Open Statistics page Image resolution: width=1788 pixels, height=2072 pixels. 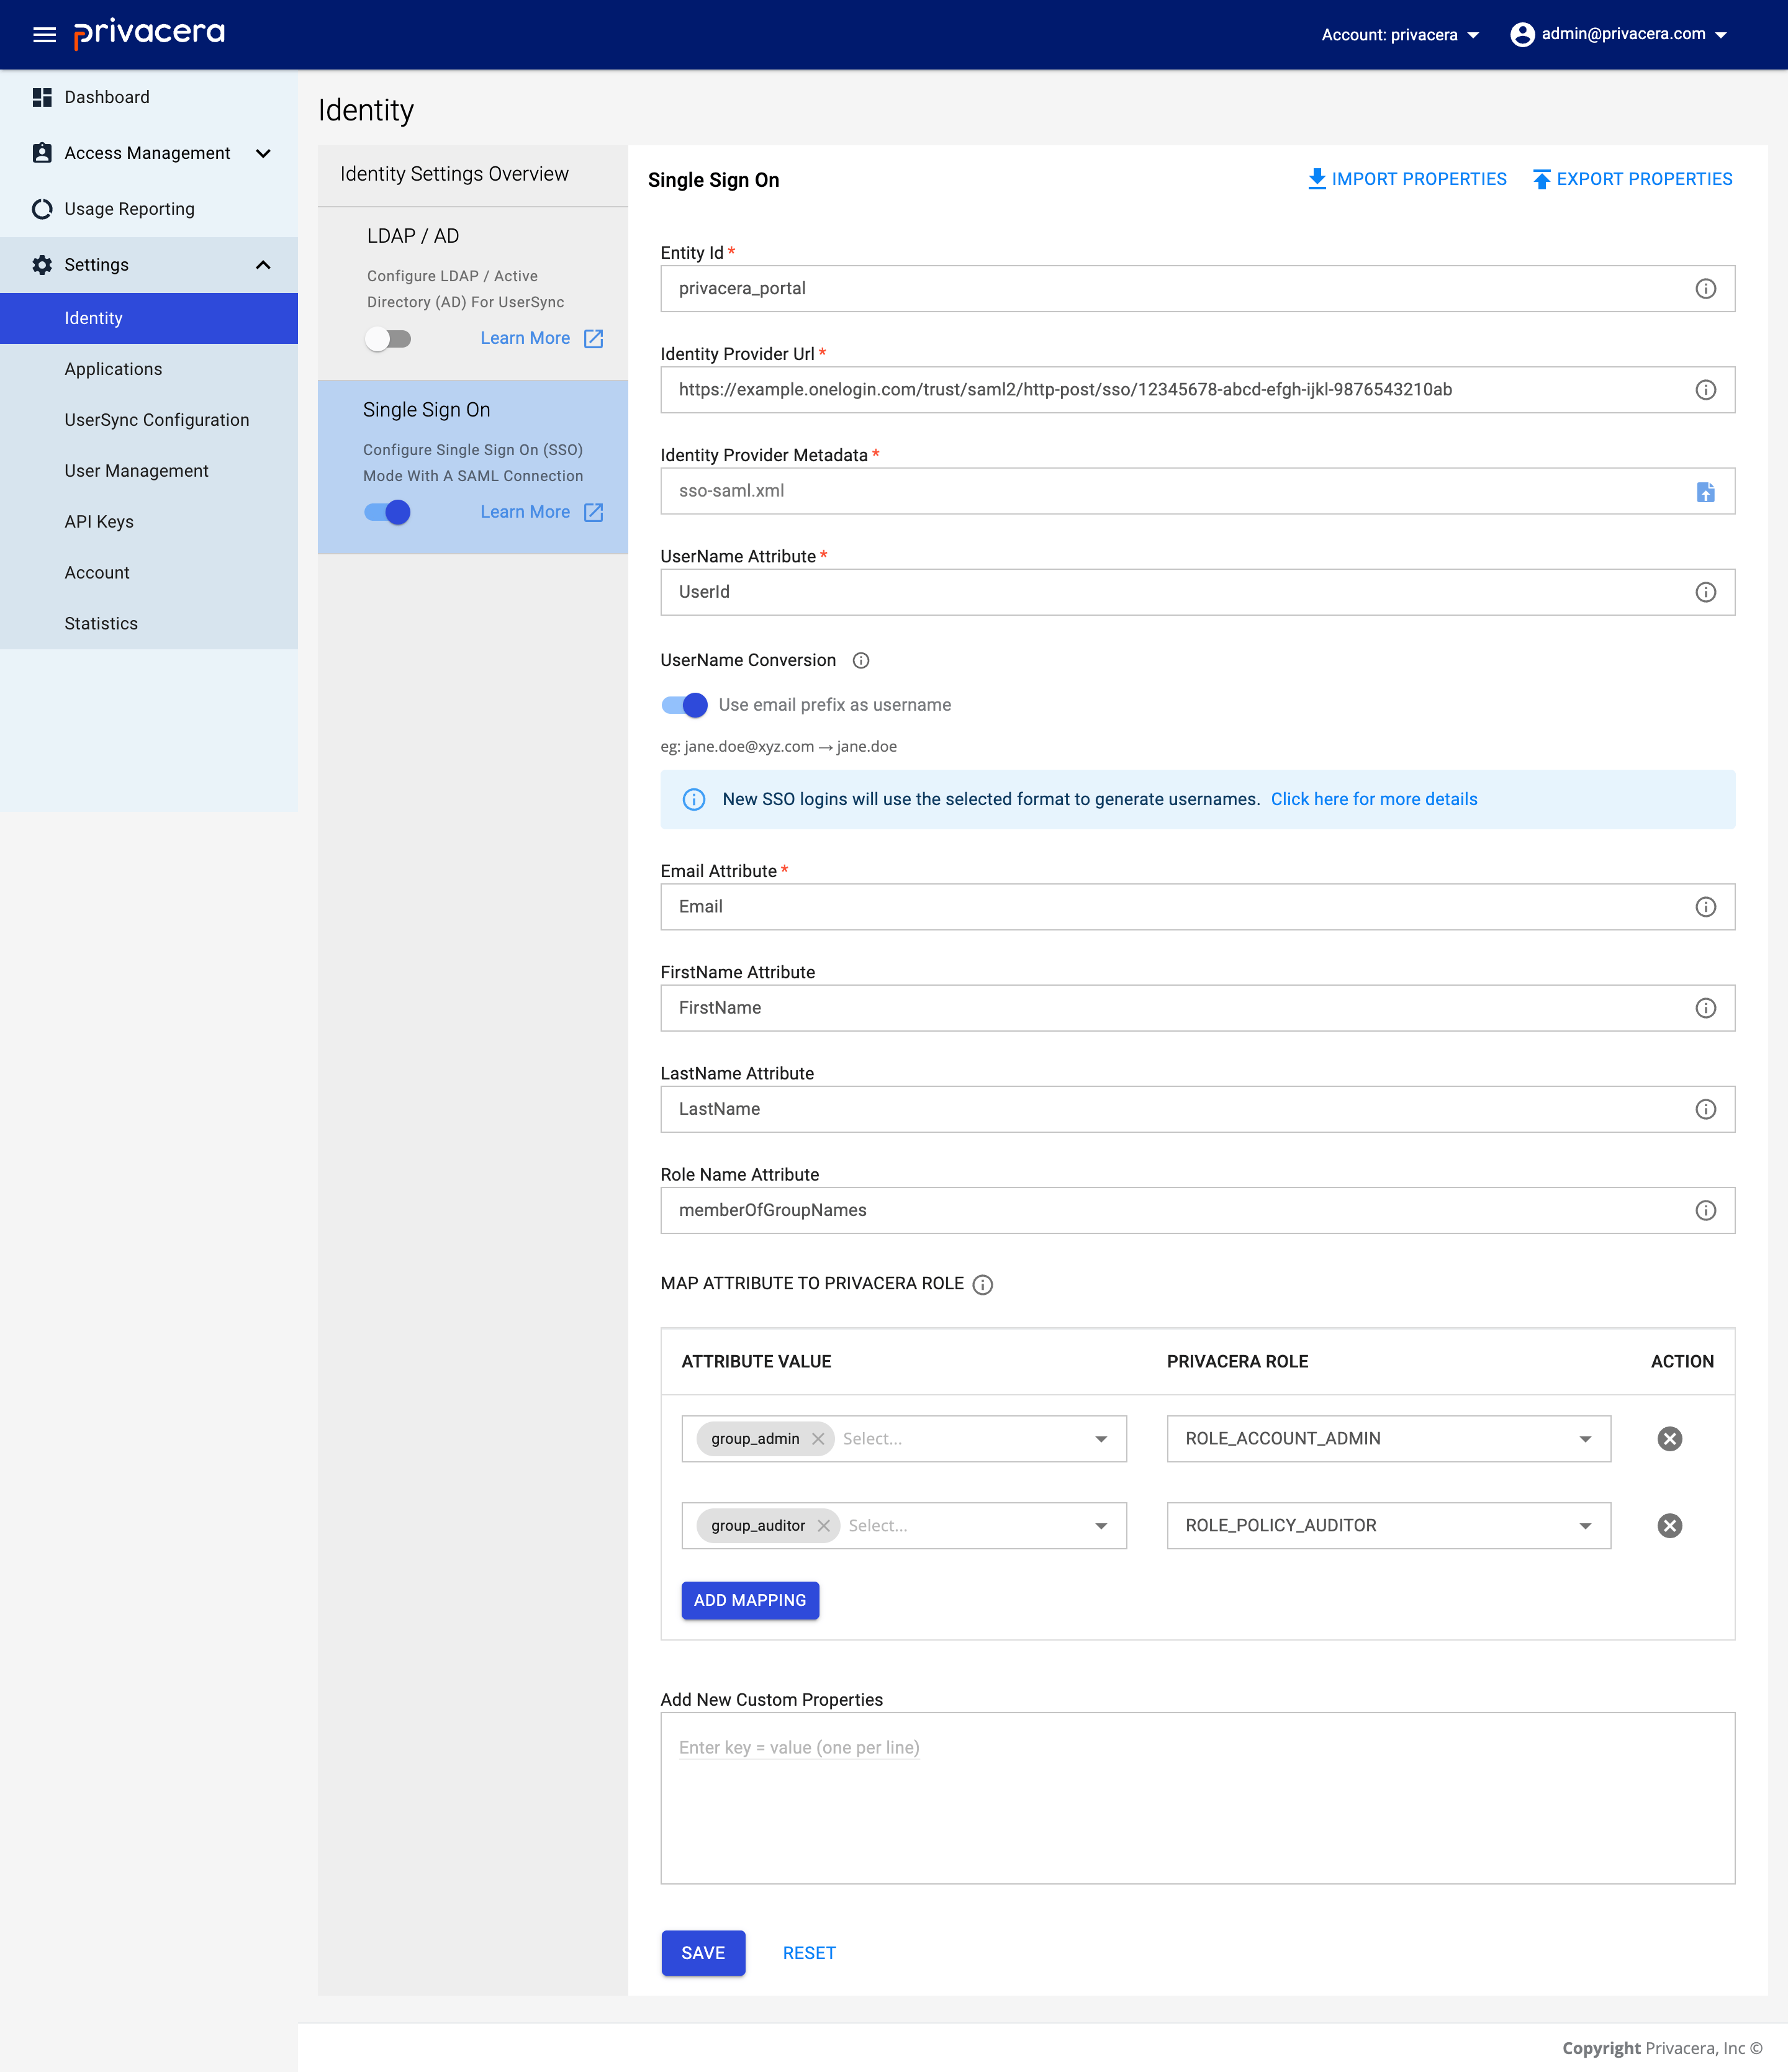tap(149, 624)
